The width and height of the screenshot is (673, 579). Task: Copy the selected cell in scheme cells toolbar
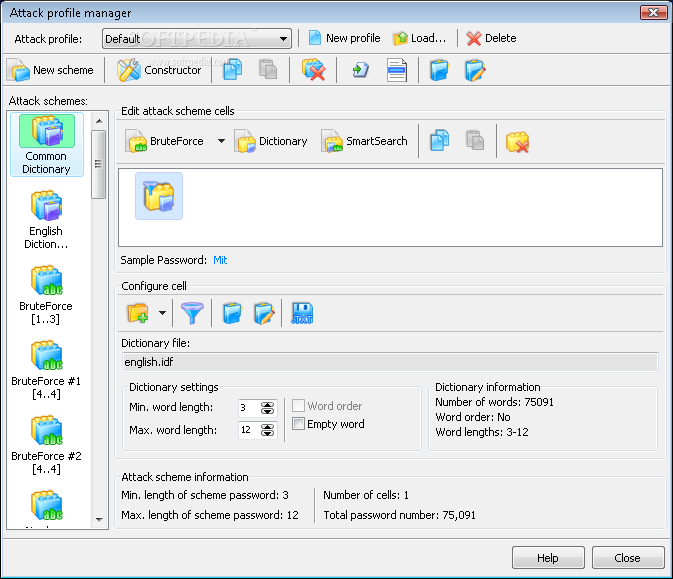click(440, 141)
